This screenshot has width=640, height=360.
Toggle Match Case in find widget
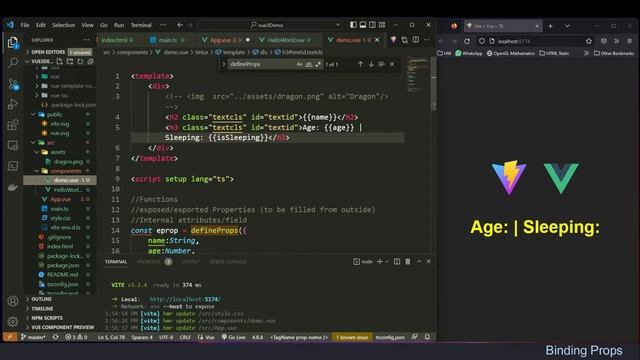coord(300,64)
